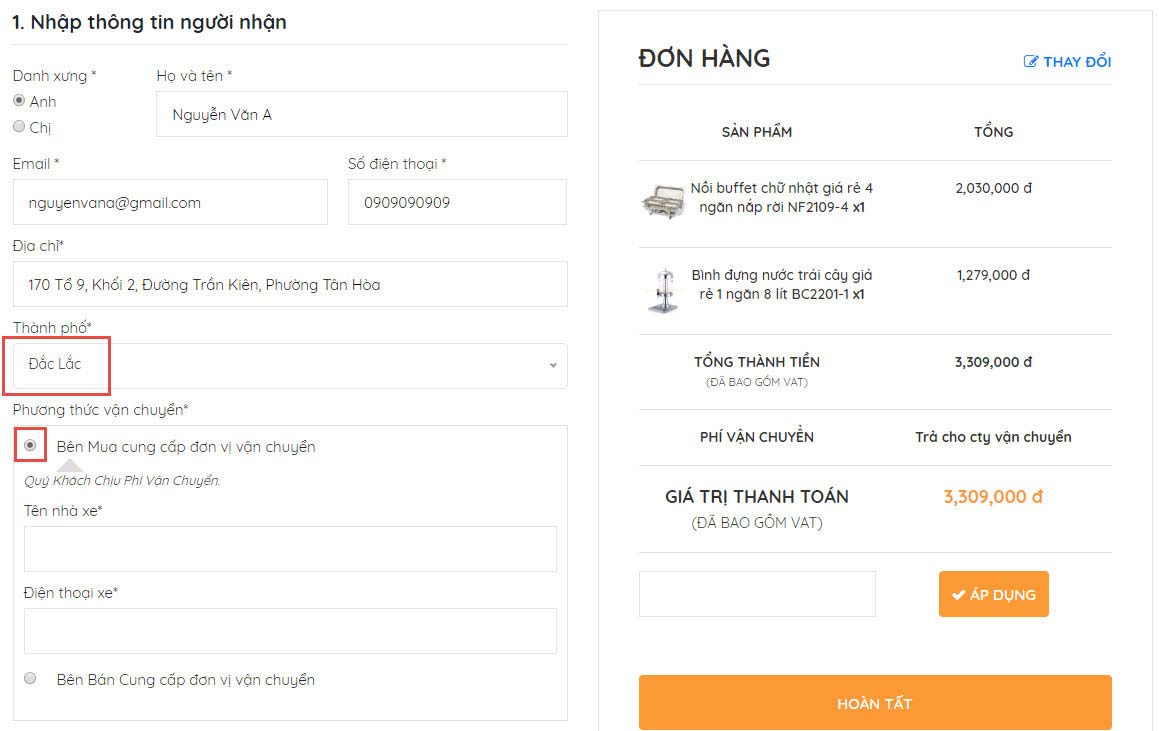Choose Bên Mua cung cấp đơn vị vận chuyển

pos(31,446)
